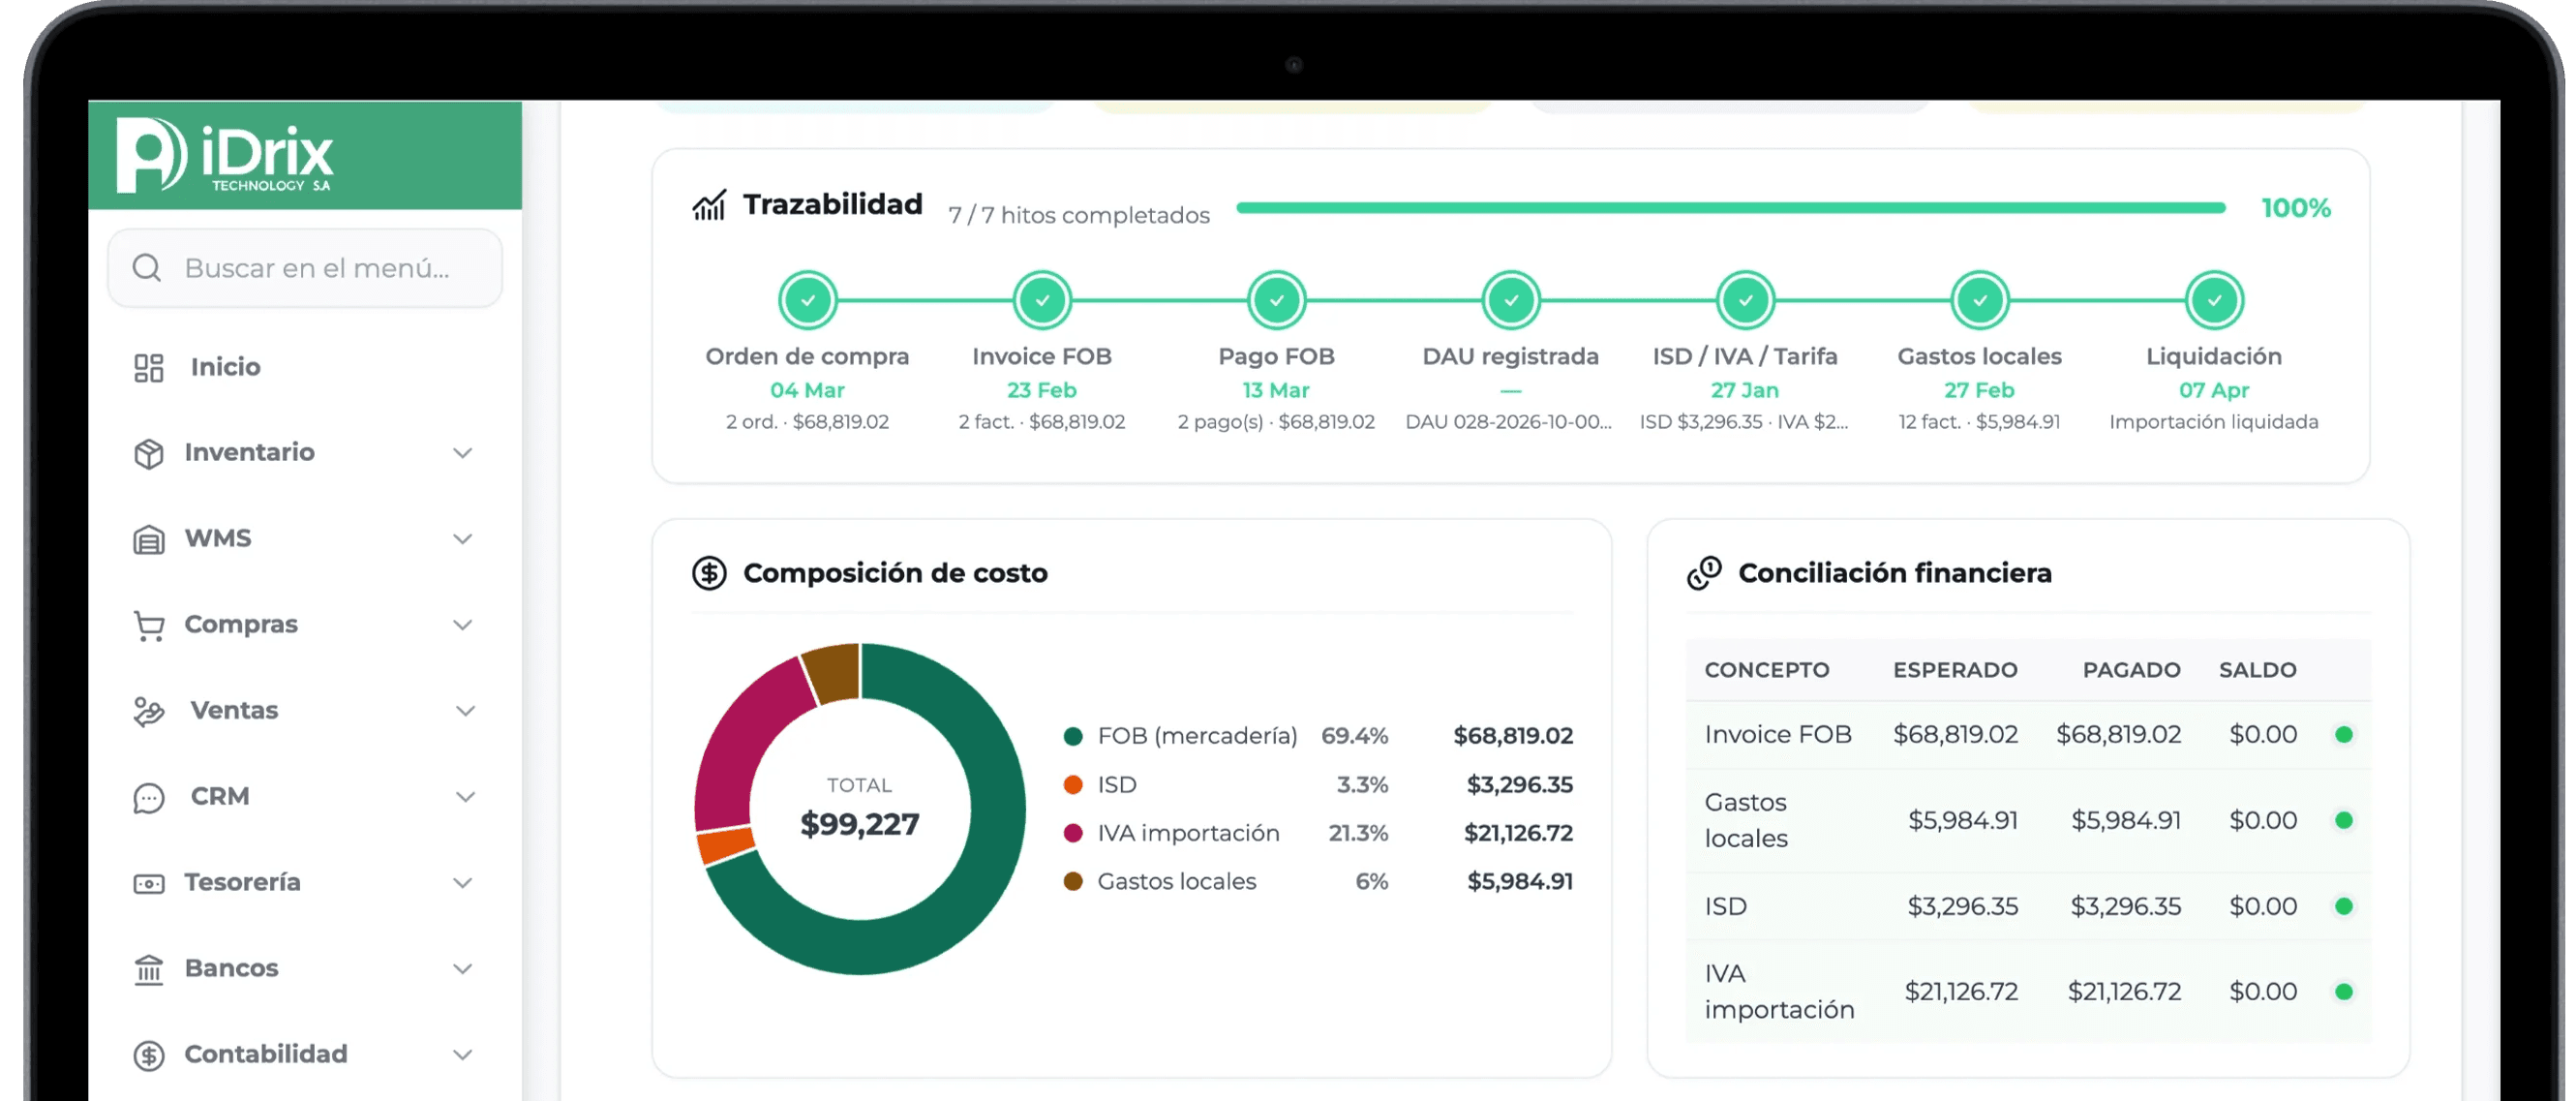Click the '07 Apr' date under Liquidación
This screenshot has height=1101, width=2576.
pos(2214,390)
